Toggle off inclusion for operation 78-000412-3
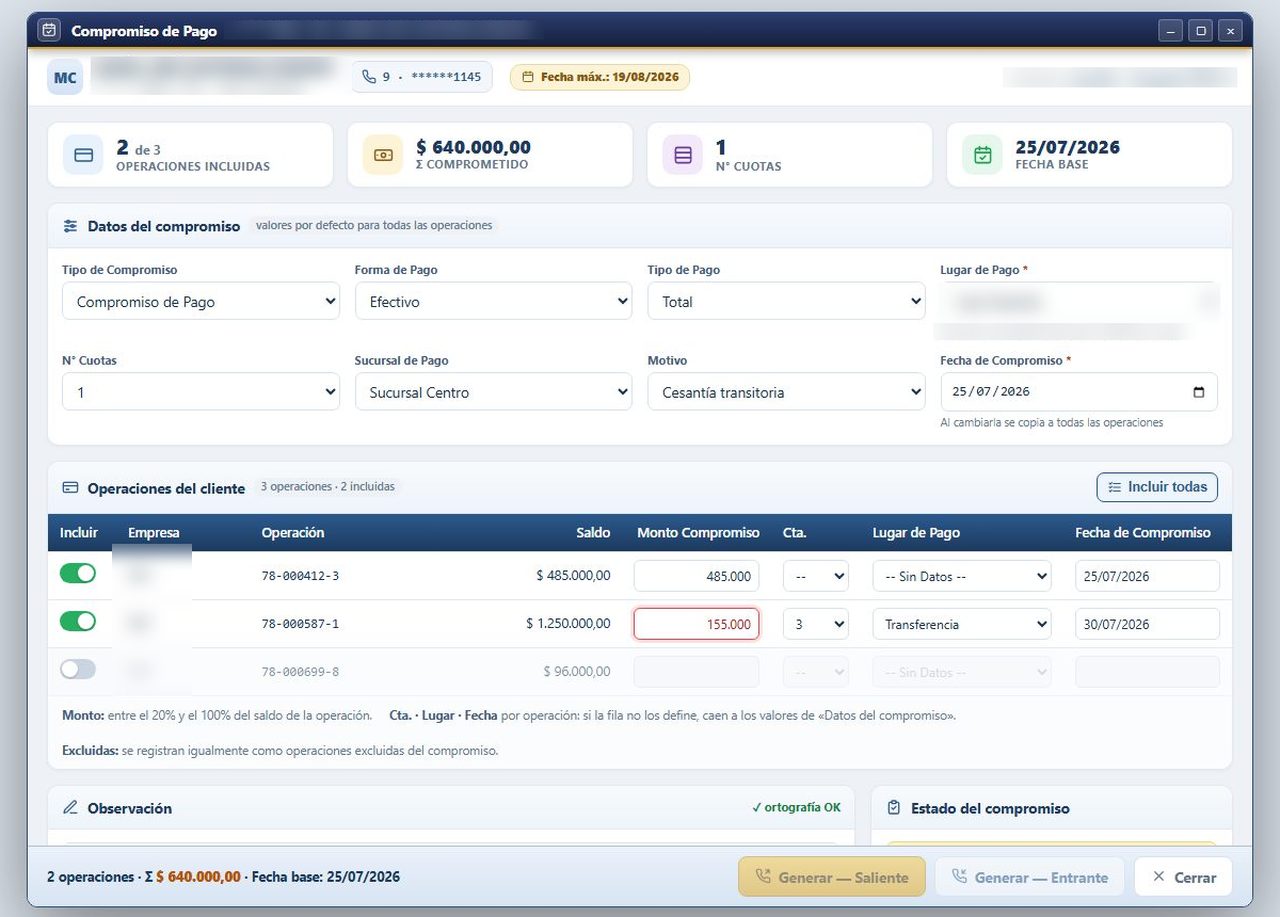The image size is (1280, 917). click(x=78, y=573)
